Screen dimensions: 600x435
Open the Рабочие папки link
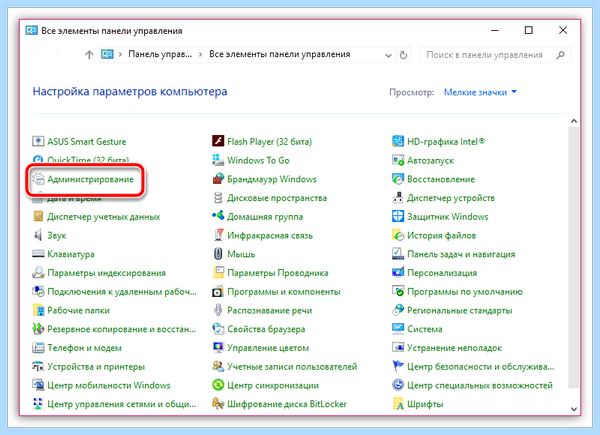coord(78,310)
